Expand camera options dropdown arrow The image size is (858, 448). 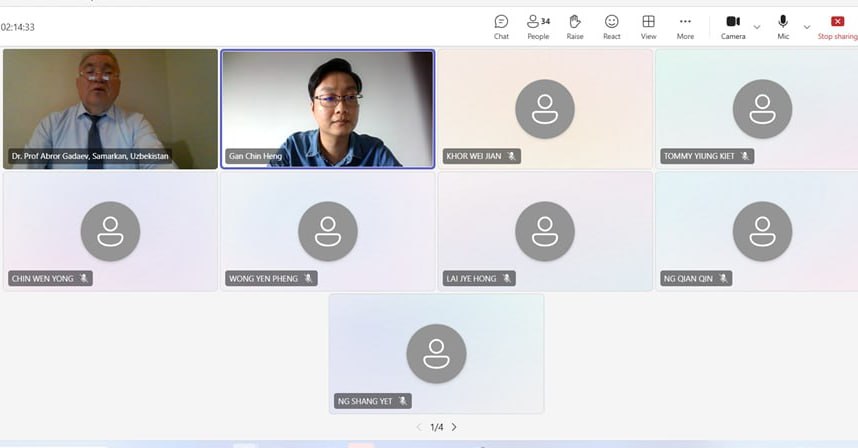click(x=757, y=27)
